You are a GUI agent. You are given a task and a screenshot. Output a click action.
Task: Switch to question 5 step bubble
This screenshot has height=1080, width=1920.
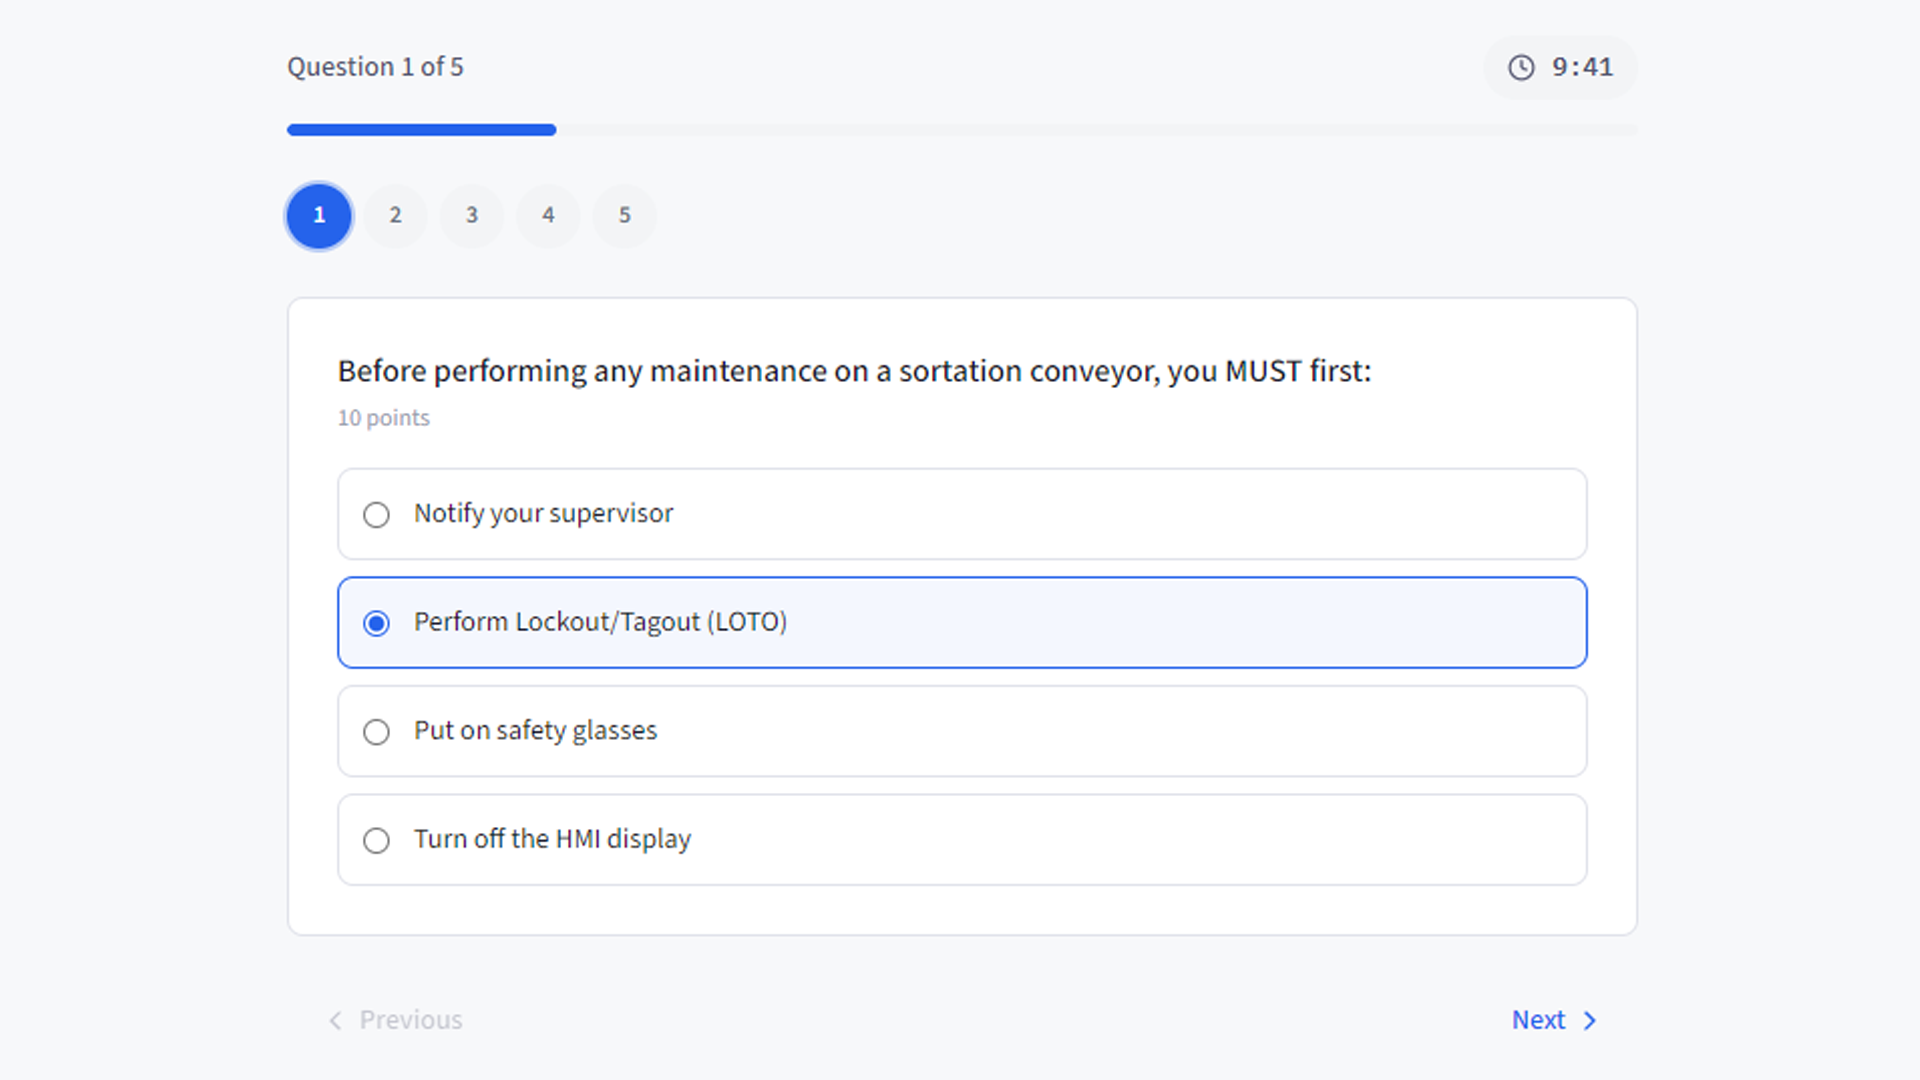624,215
